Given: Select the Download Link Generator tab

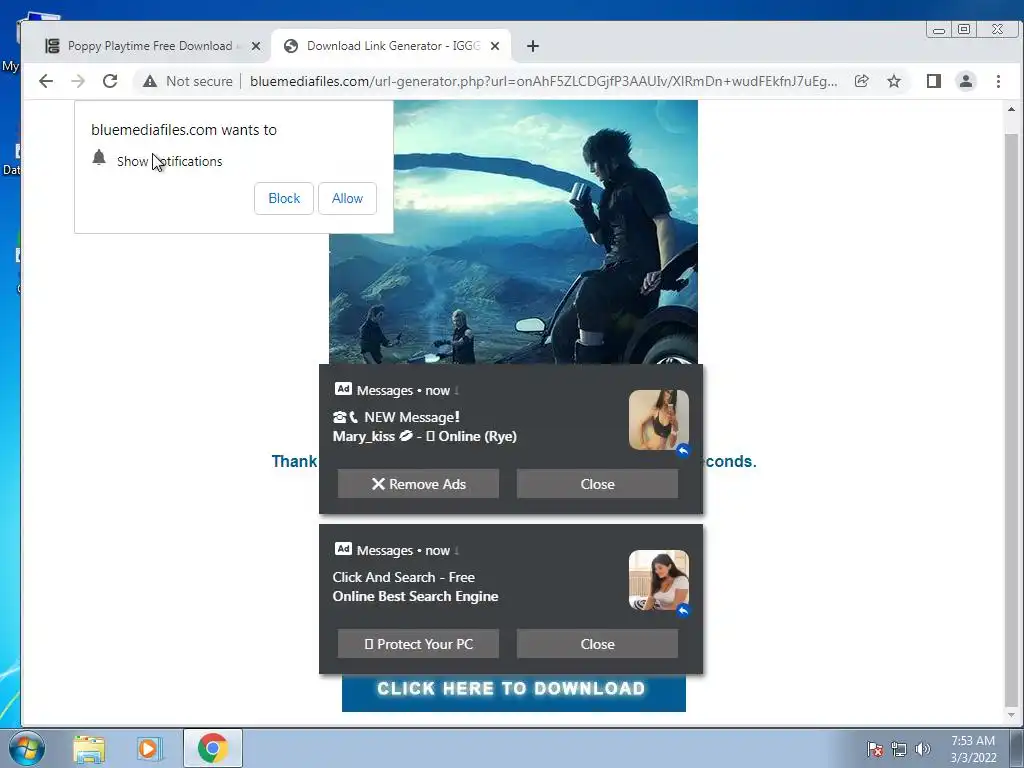Looking at the screenshot, I should pyautogui.click(x=392, y=46).
